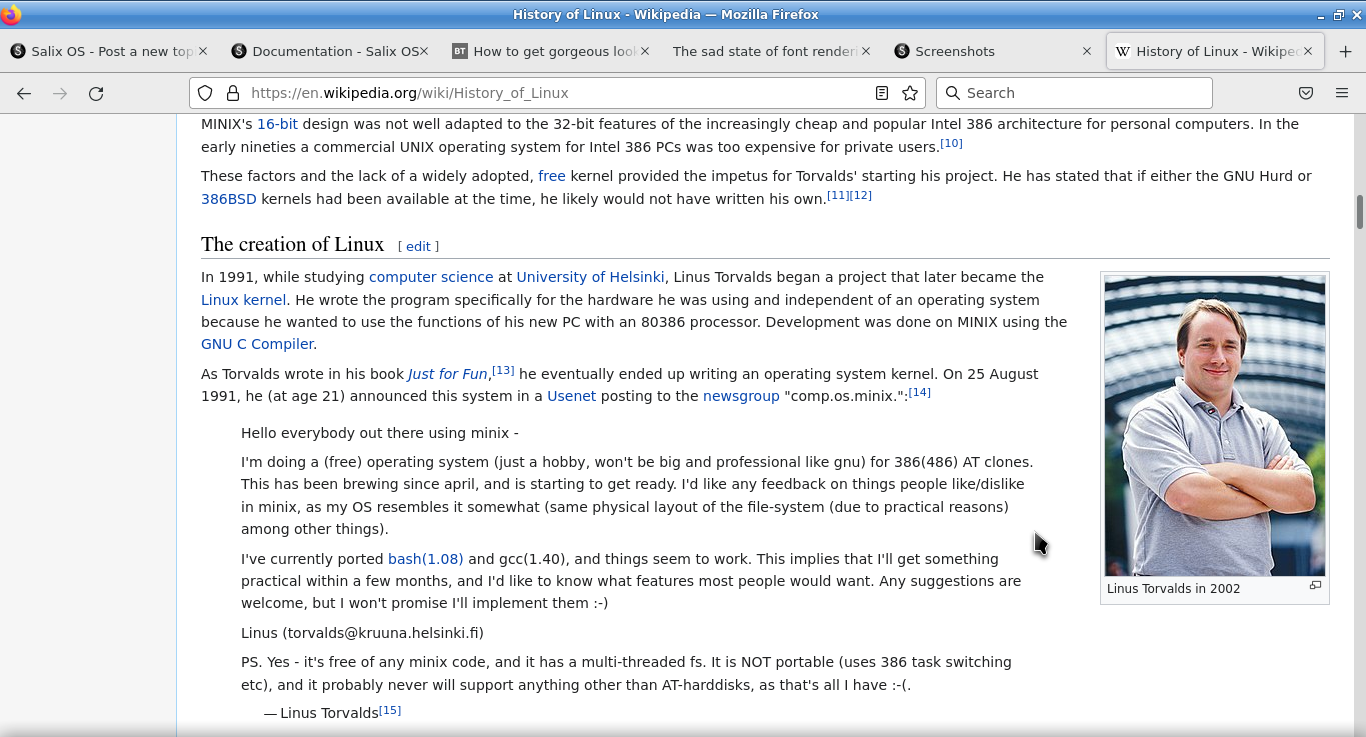Click the Firefox logo in title bar

11,14
